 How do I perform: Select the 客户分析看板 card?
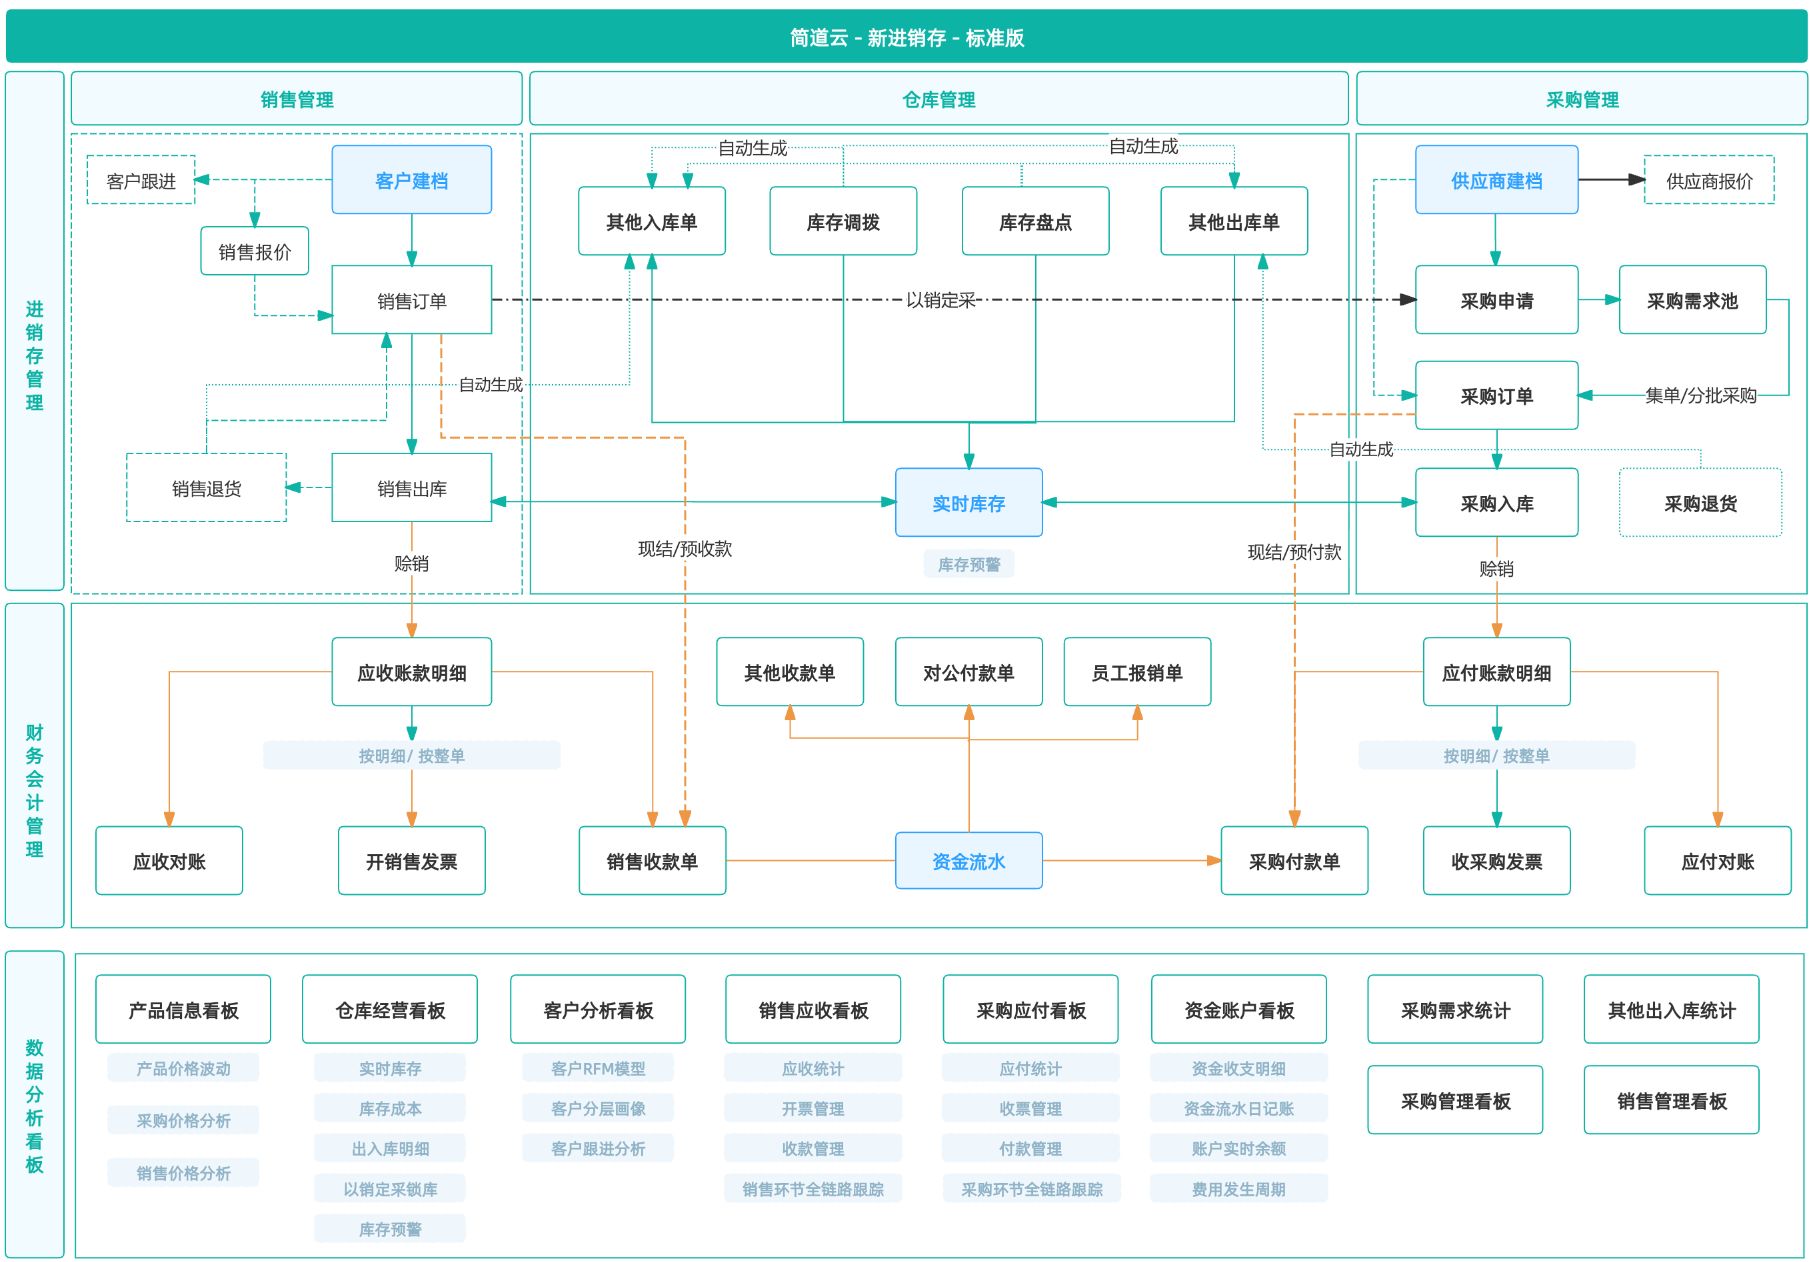pyautogui.click(x=598, y=1010)
